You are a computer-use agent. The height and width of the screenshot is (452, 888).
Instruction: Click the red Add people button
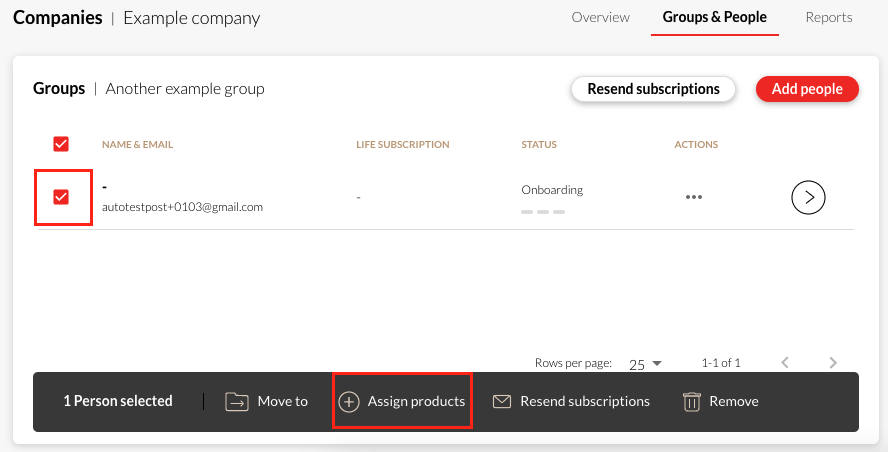tap(807, 89)
